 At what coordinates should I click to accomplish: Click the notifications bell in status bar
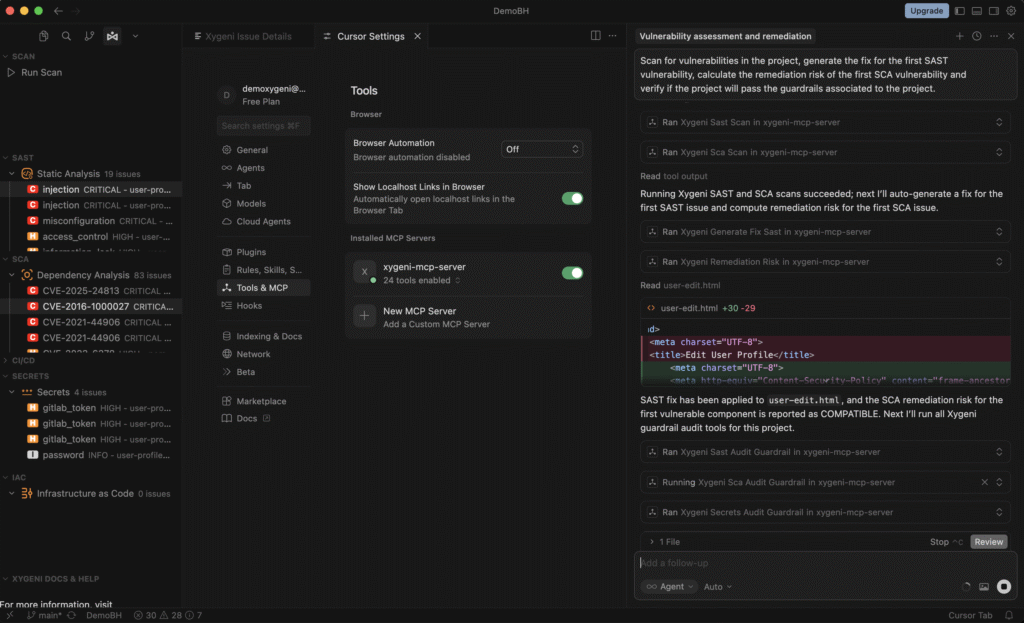tap(1009, 615)
